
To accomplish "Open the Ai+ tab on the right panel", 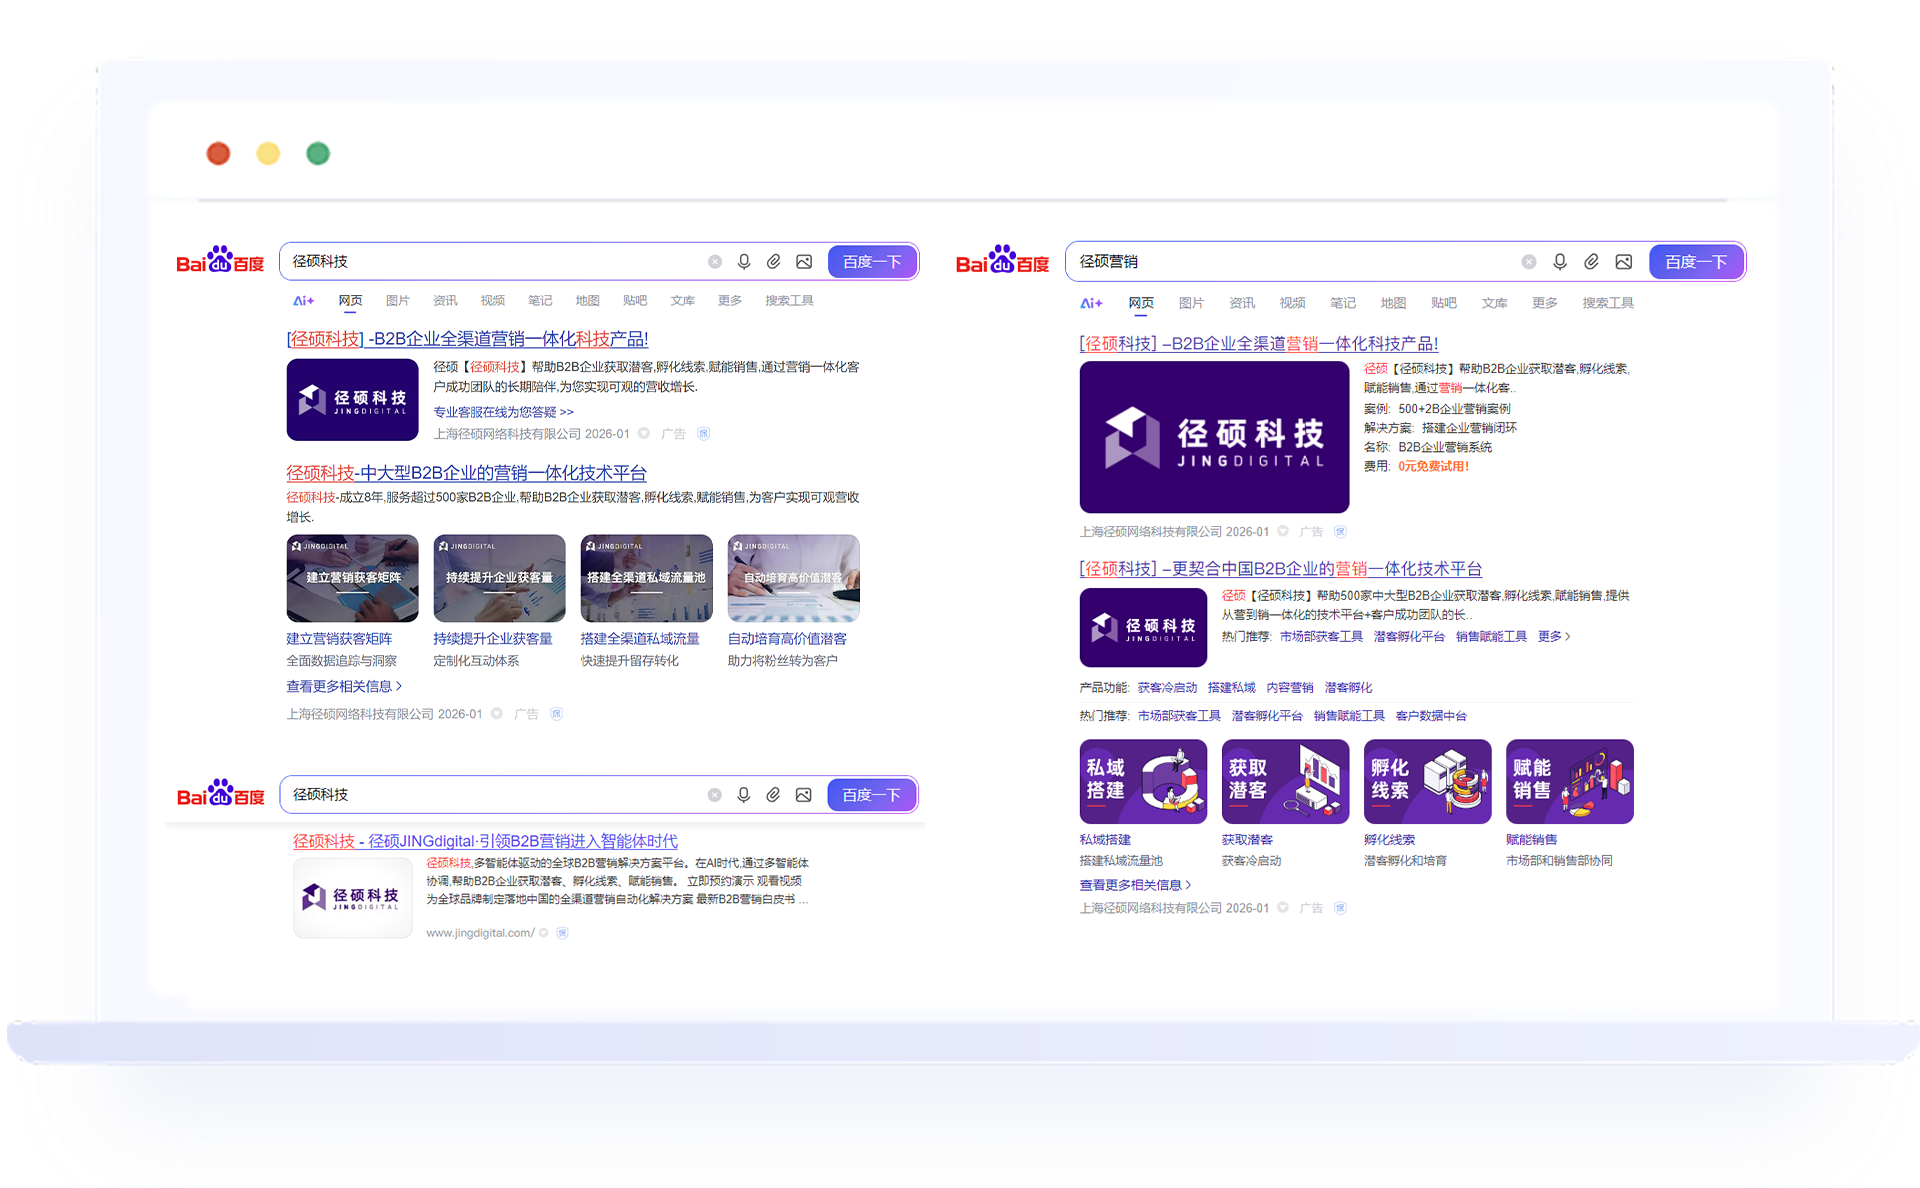I will tap(1092, 302).
